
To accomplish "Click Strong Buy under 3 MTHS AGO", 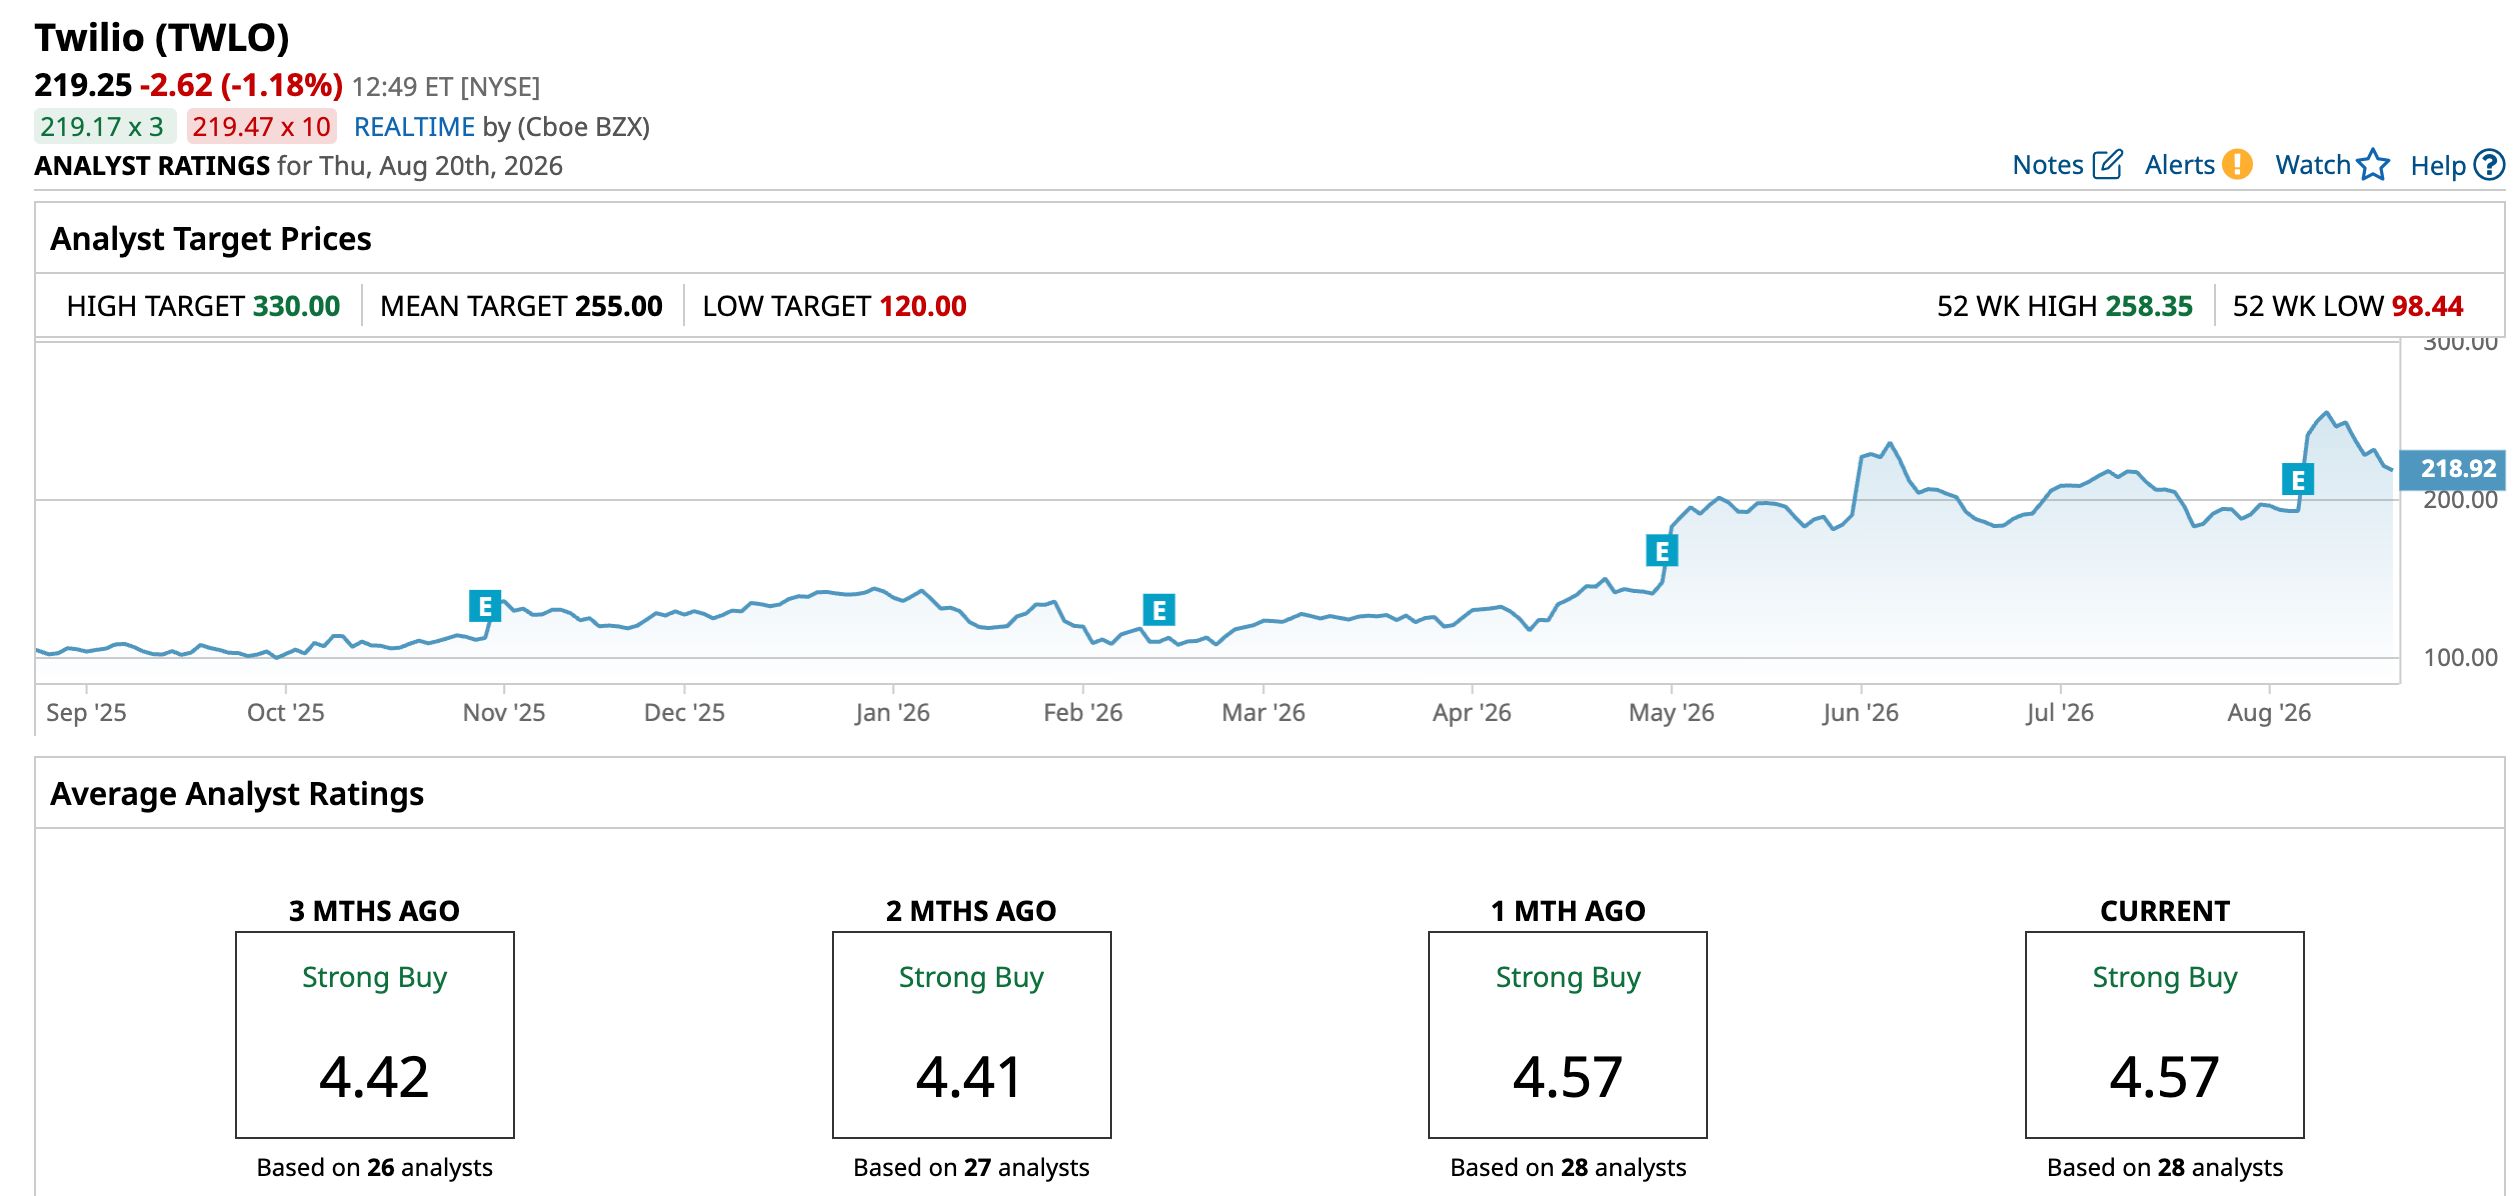I will 375,977.
